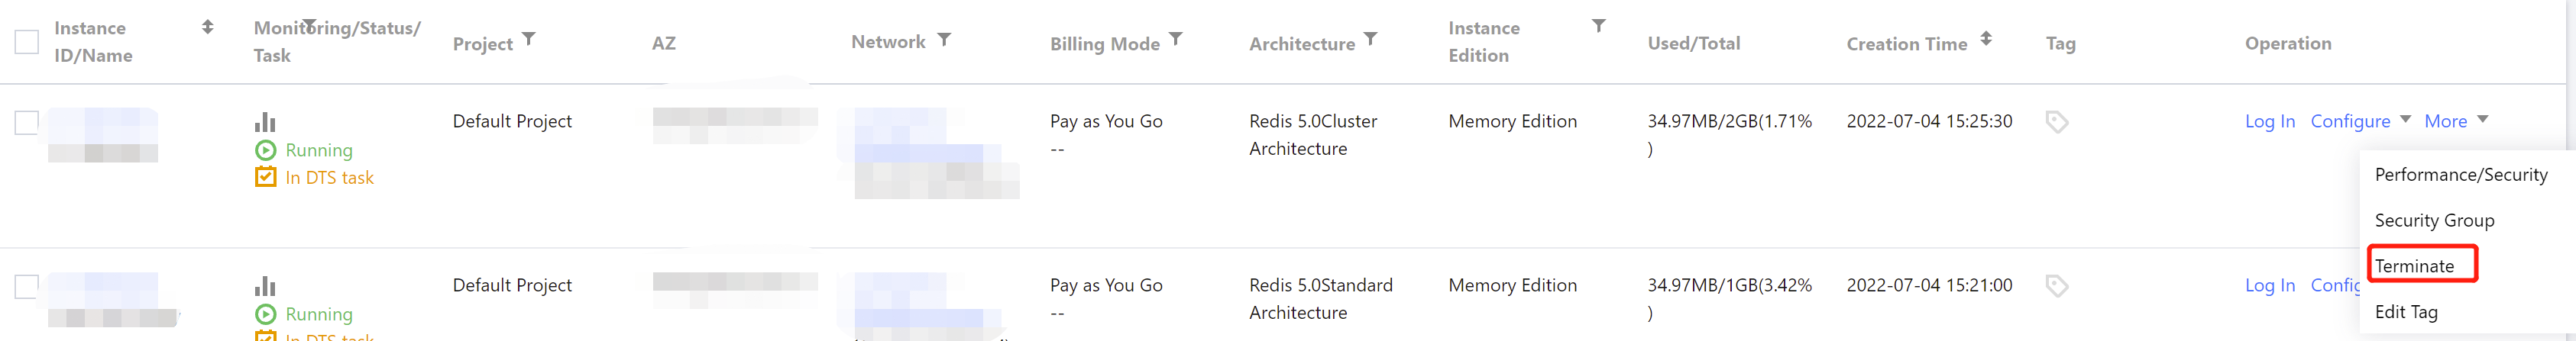The width and height of the screenshot is (2576, 341).
Task: Filter by Instance Edition
Action: point(1599,26)
